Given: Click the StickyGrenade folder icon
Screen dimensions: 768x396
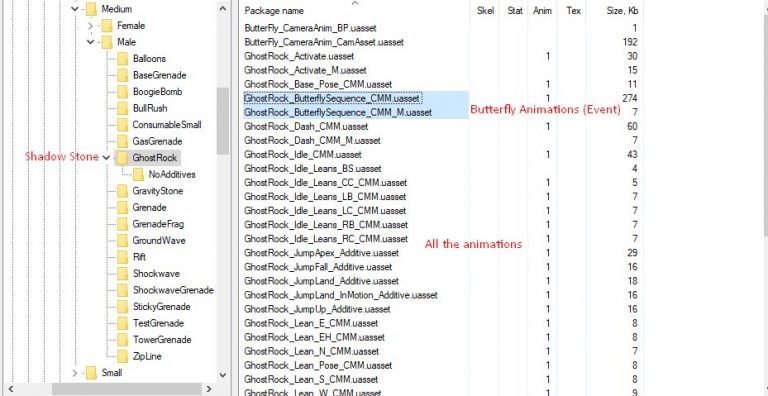Looking at the screenshot, I should click(x=122, y=307).
